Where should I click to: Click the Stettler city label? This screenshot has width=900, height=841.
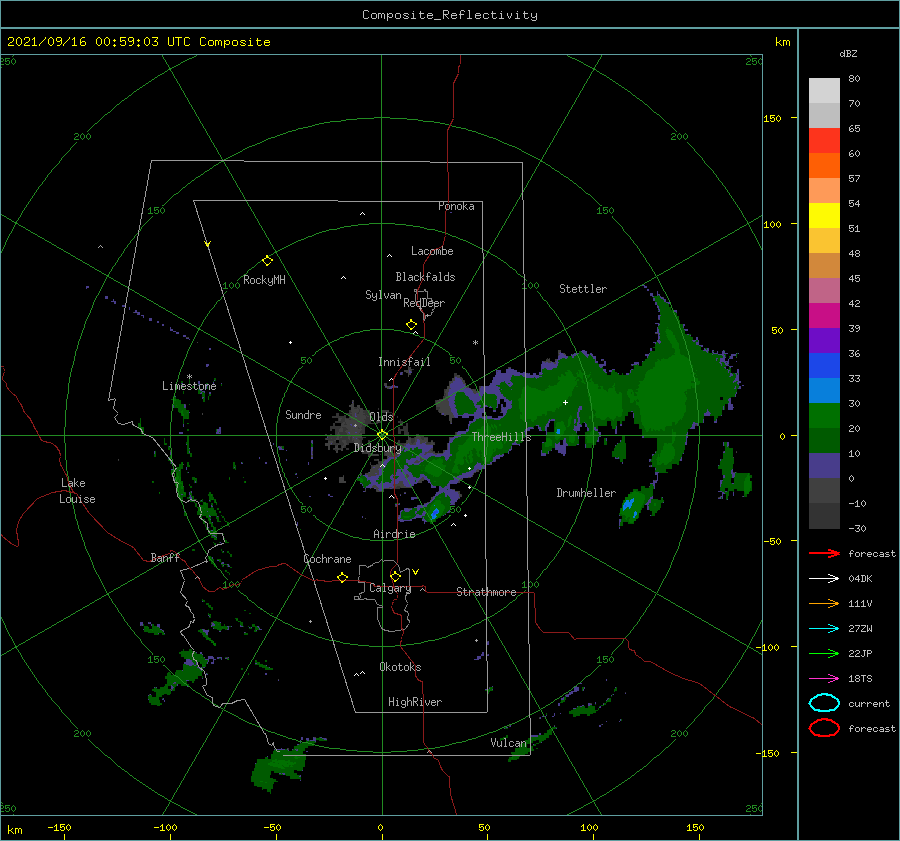(x=583, y=289)
